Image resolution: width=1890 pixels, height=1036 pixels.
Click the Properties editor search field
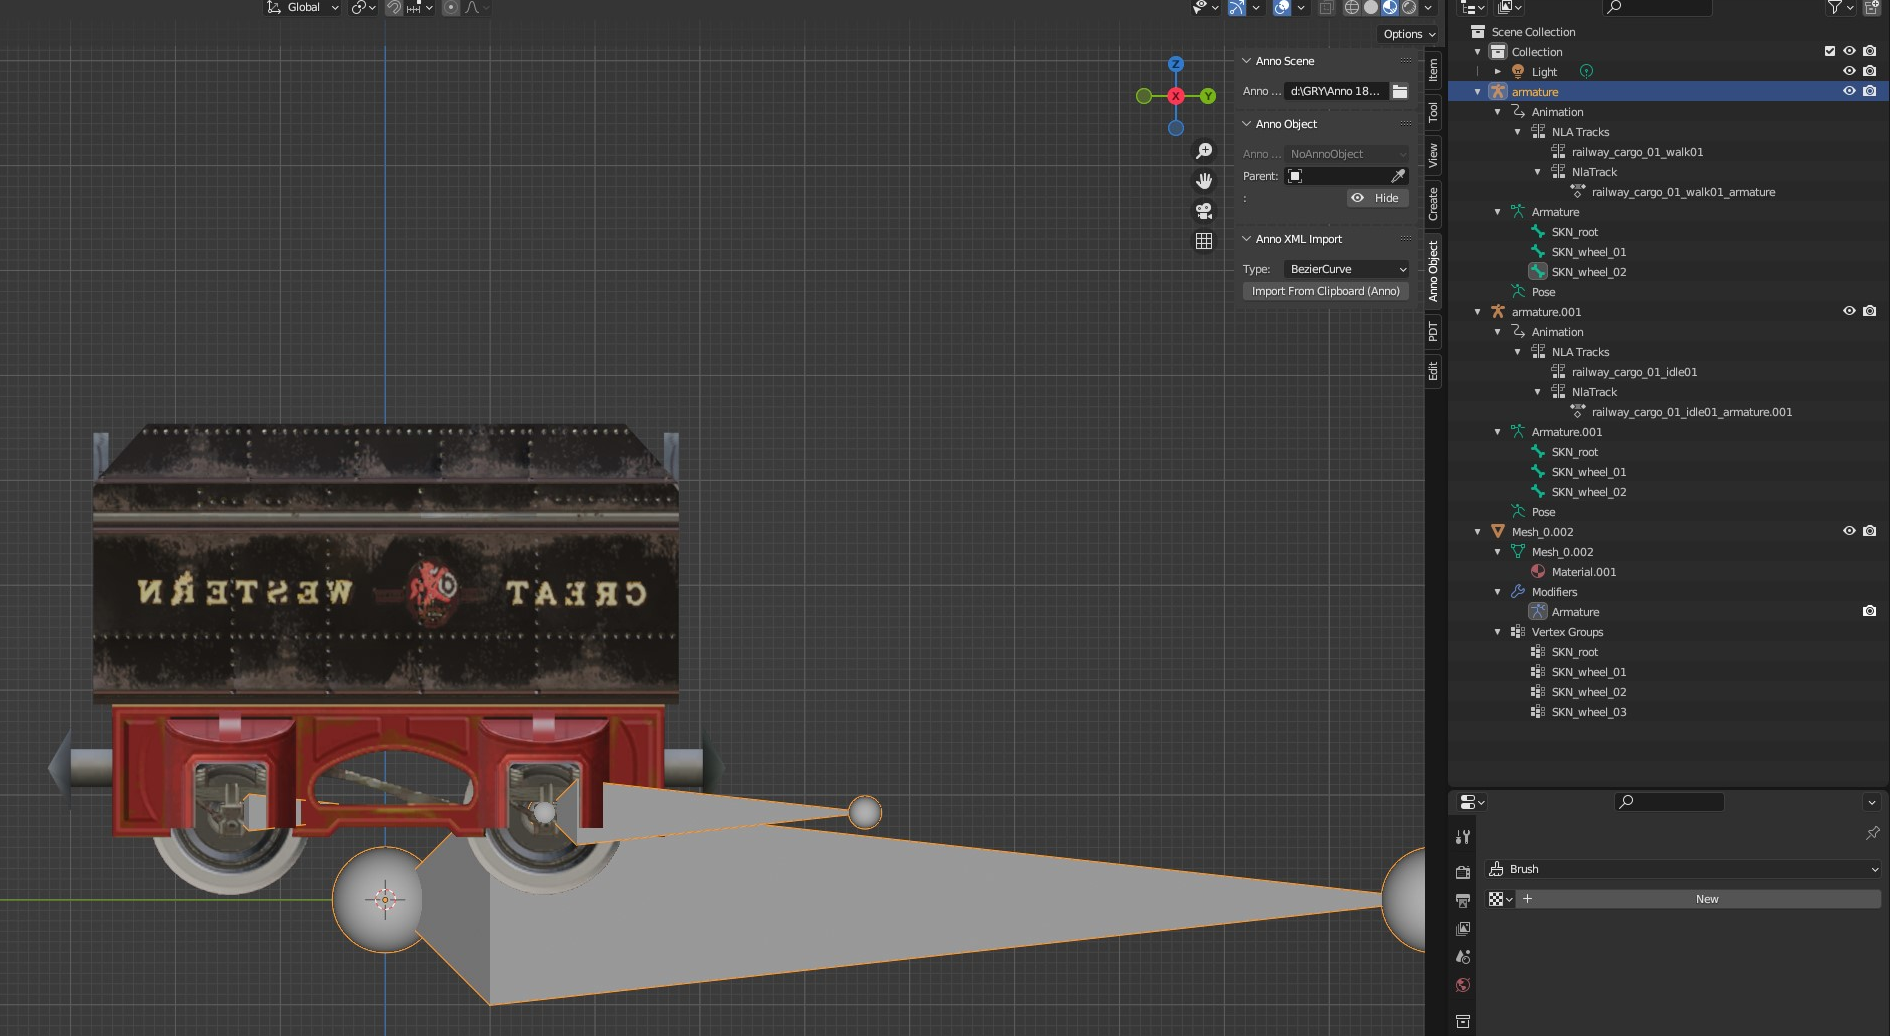point(1670,802)
